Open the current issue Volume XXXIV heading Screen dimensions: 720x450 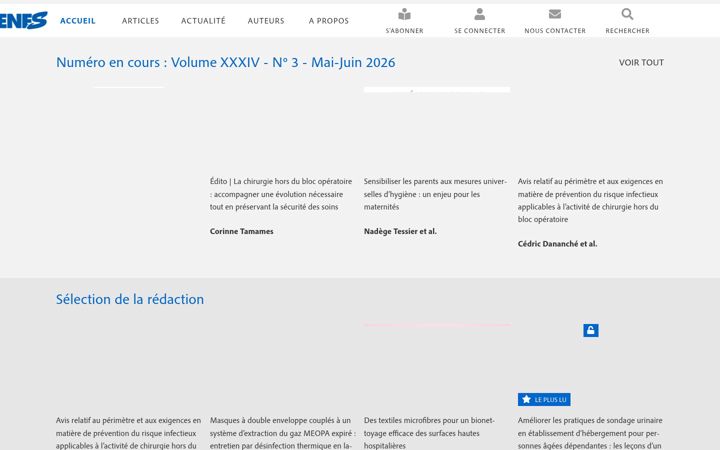225,62
